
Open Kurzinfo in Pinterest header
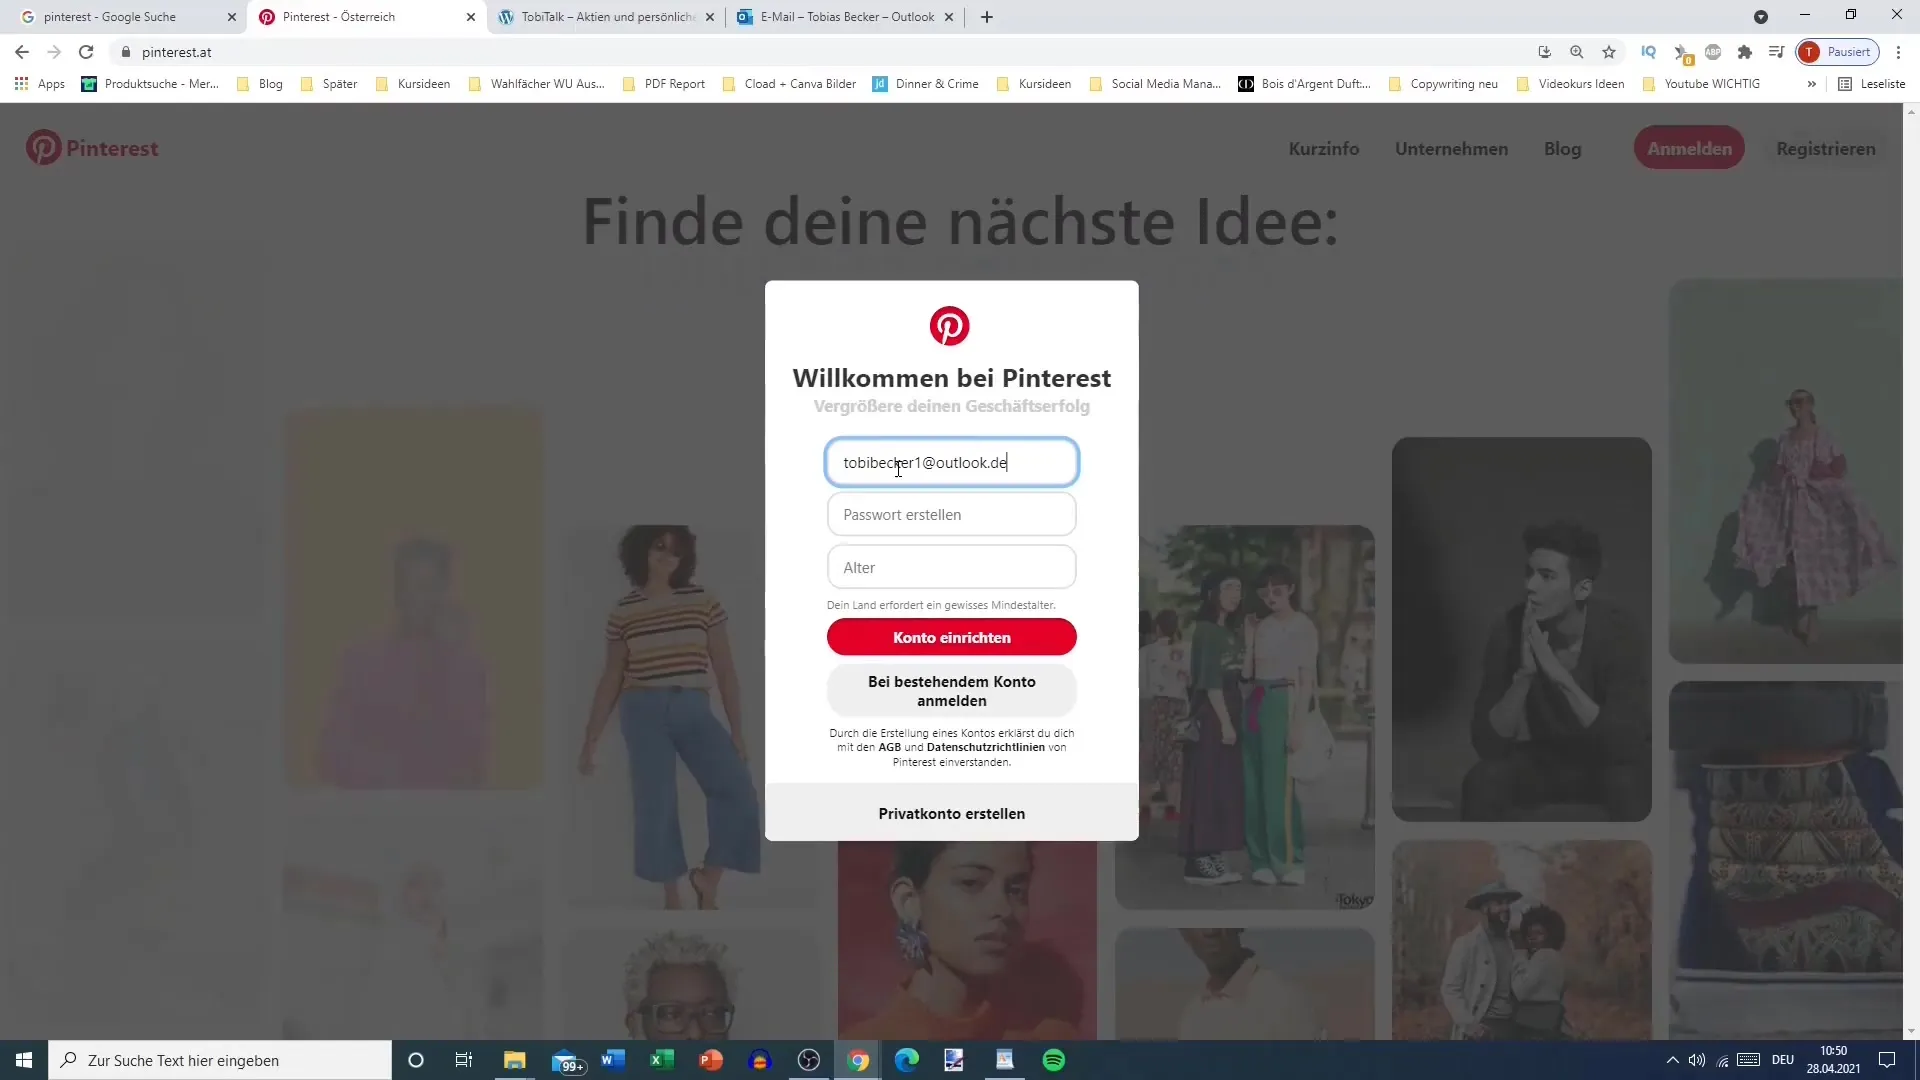click(1324, 149)
